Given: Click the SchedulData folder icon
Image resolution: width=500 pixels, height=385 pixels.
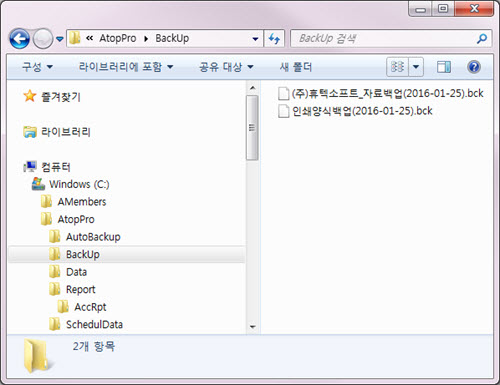Looking at the screenshot, I should pos(55,324).
